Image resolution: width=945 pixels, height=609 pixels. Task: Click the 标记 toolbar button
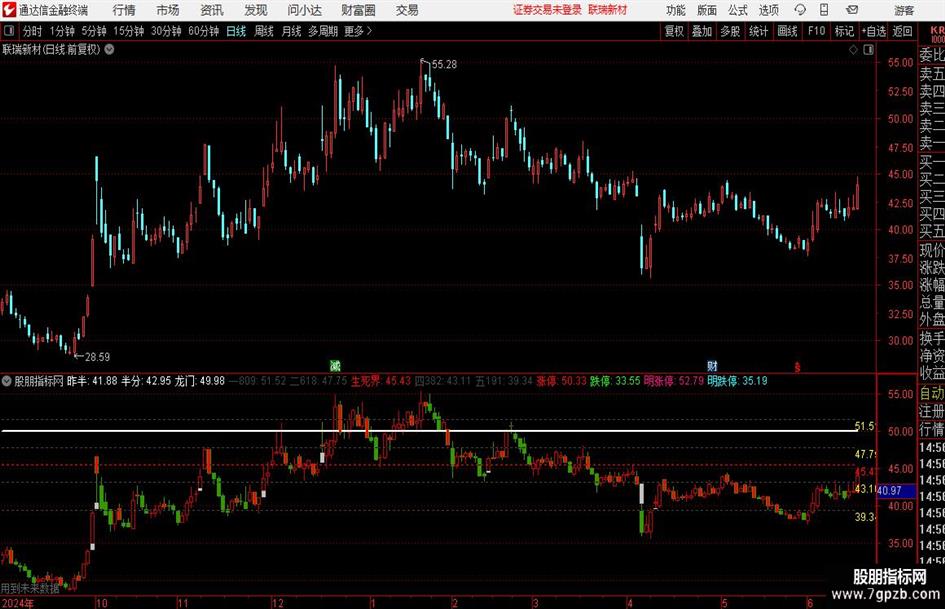pyautogui.click(x=844, y=31)
